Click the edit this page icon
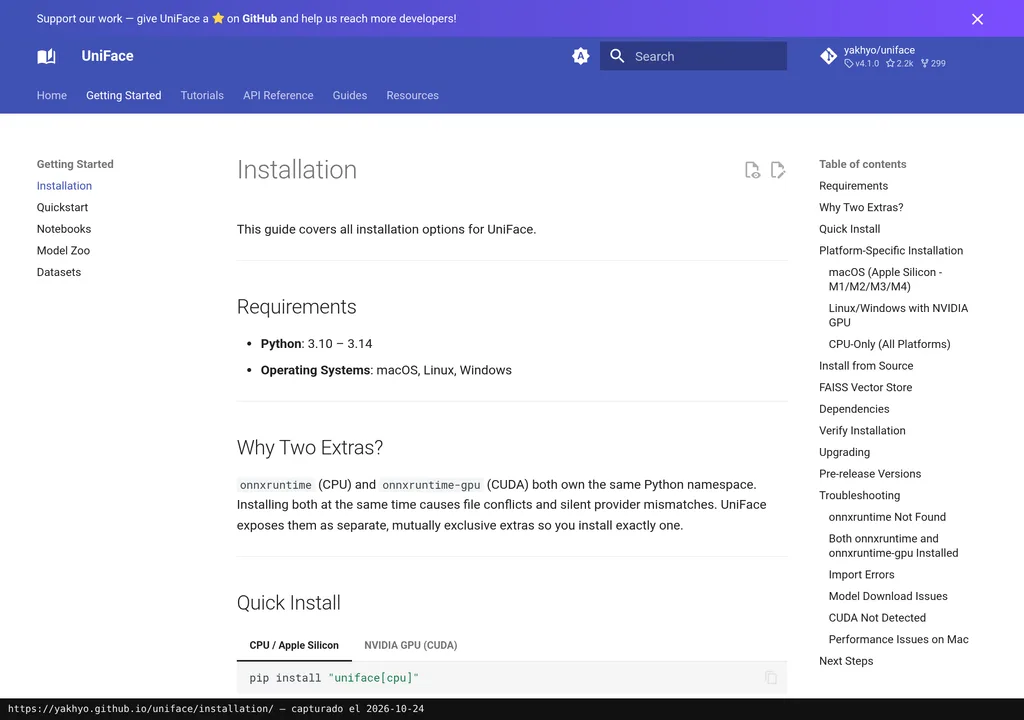 tap(777, 170)
